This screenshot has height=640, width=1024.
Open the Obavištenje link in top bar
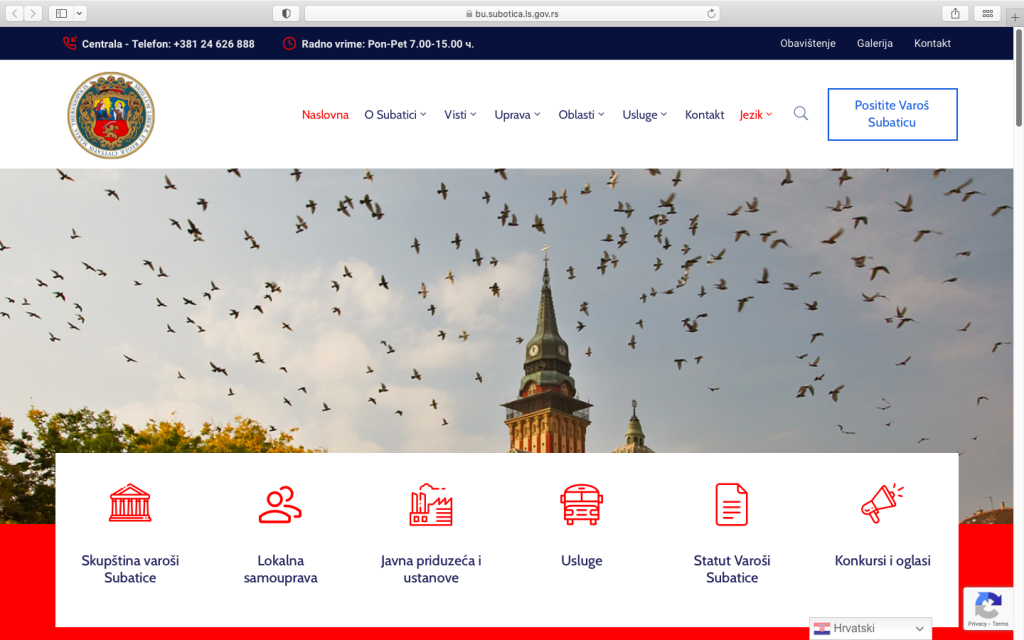807,43
